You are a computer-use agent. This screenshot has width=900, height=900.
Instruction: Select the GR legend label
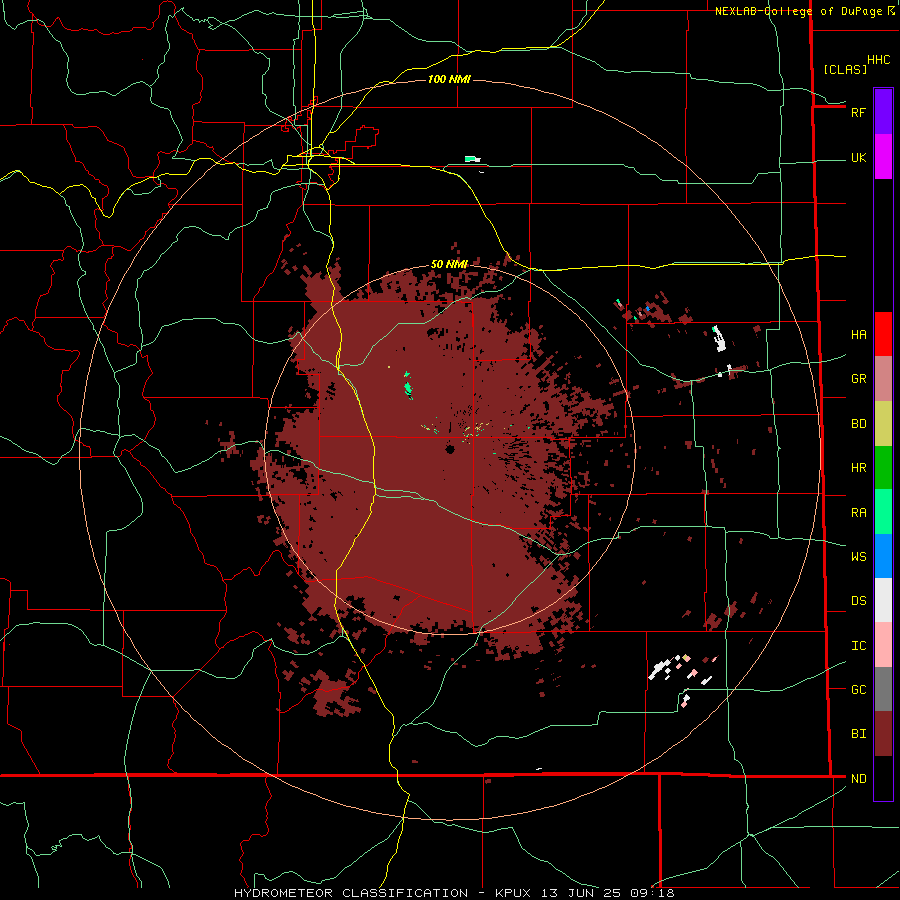(858, 378)
